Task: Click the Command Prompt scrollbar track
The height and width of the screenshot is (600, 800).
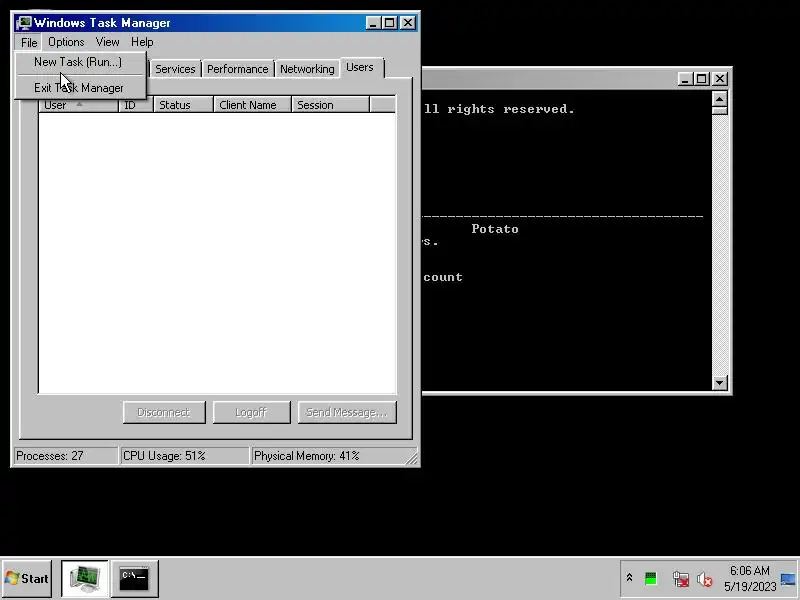Action: (x=719, y=245)
